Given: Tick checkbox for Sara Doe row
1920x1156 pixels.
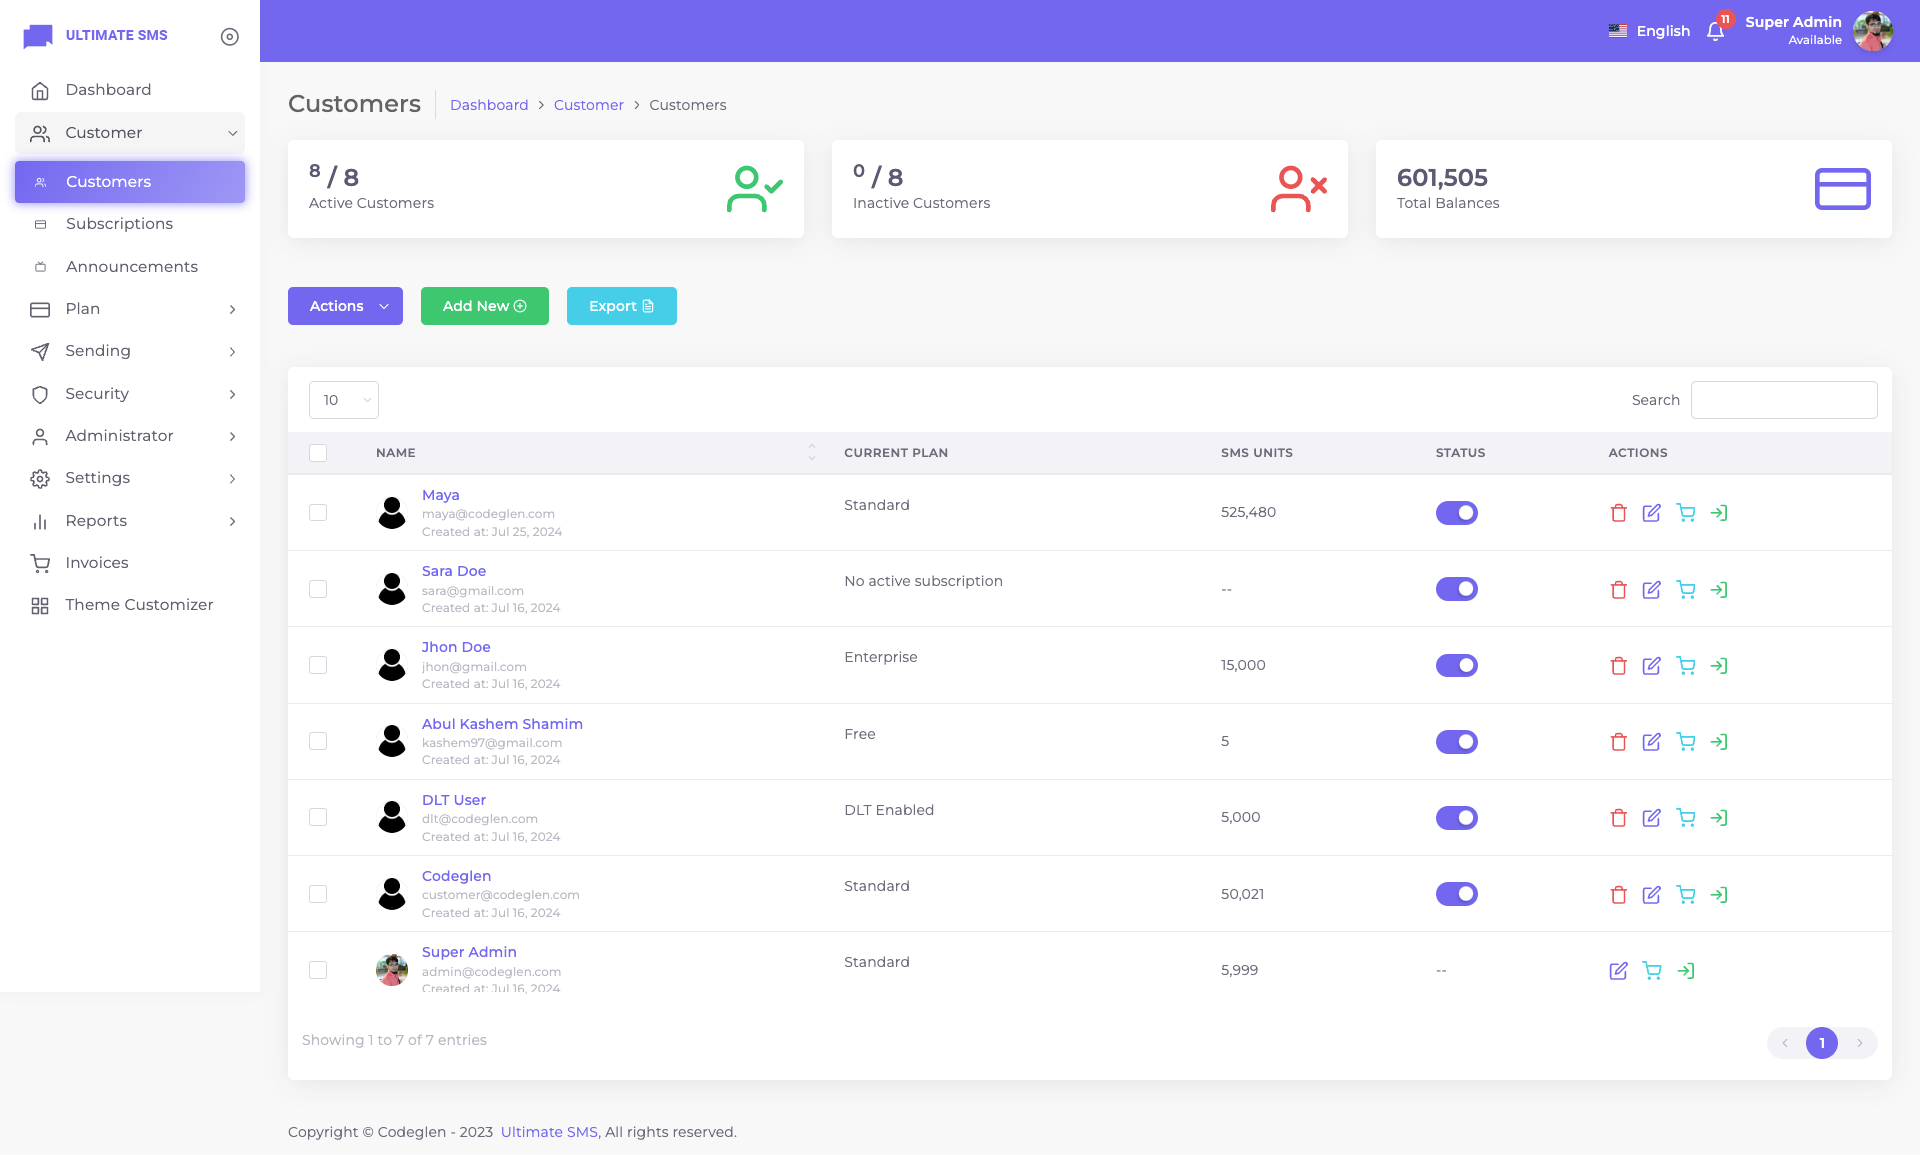Looking at the screenshot, I should tap(318, 589).
